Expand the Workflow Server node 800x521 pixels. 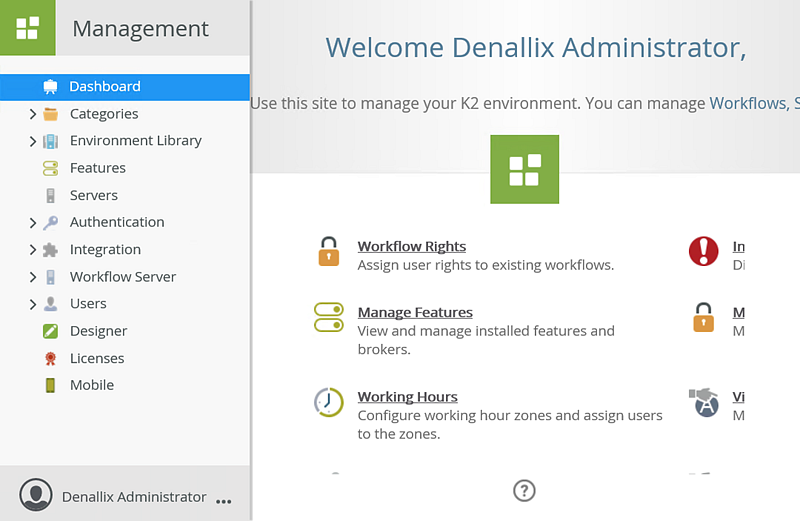click(33, 277)
